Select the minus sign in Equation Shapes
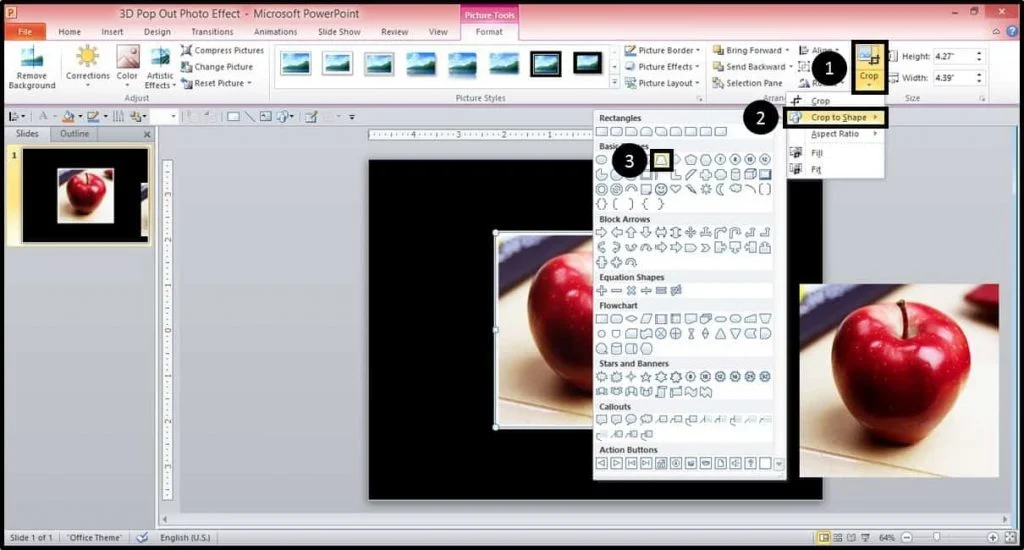This screenshot has width=1024, height=550. coord(616,291)
